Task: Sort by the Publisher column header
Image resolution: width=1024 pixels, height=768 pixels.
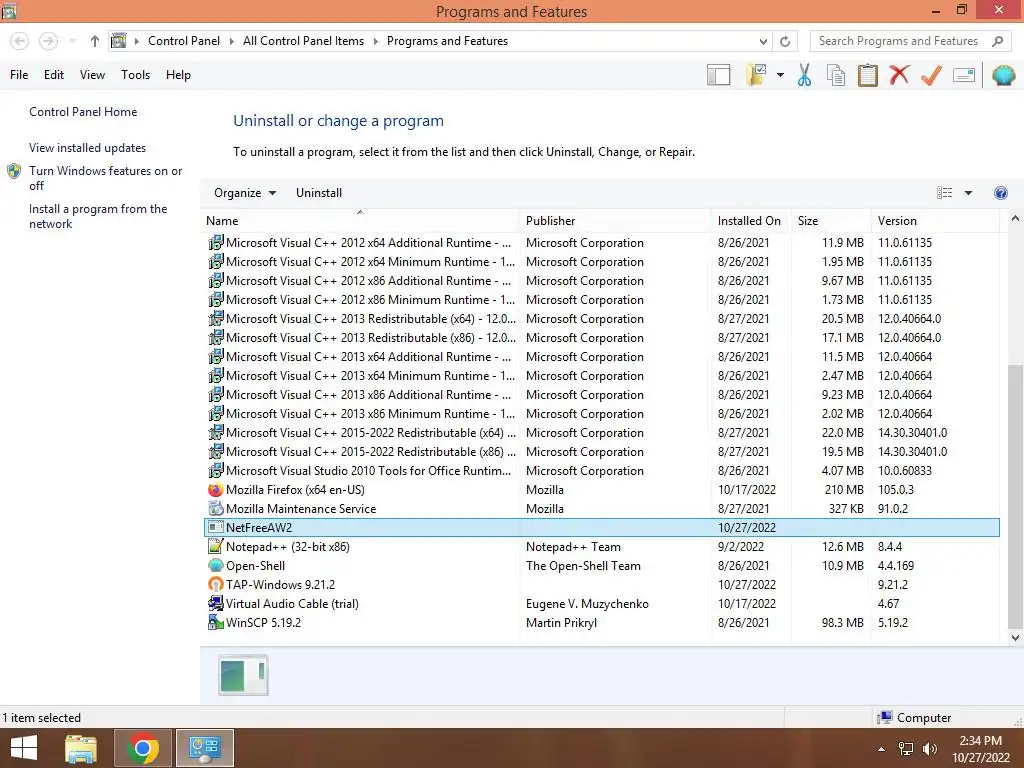Action: click(x=615, y=221)
